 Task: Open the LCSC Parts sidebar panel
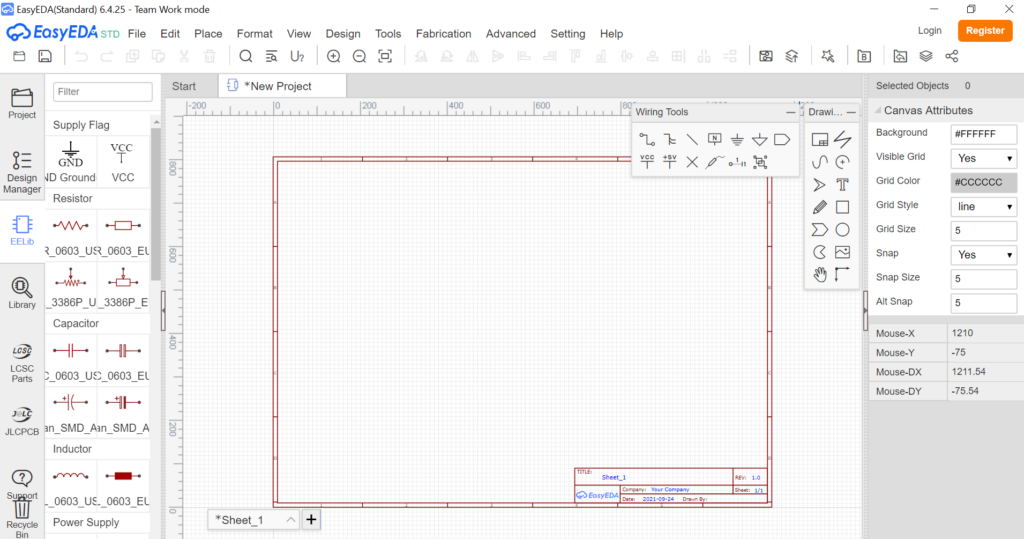click(x=22, y=362)
